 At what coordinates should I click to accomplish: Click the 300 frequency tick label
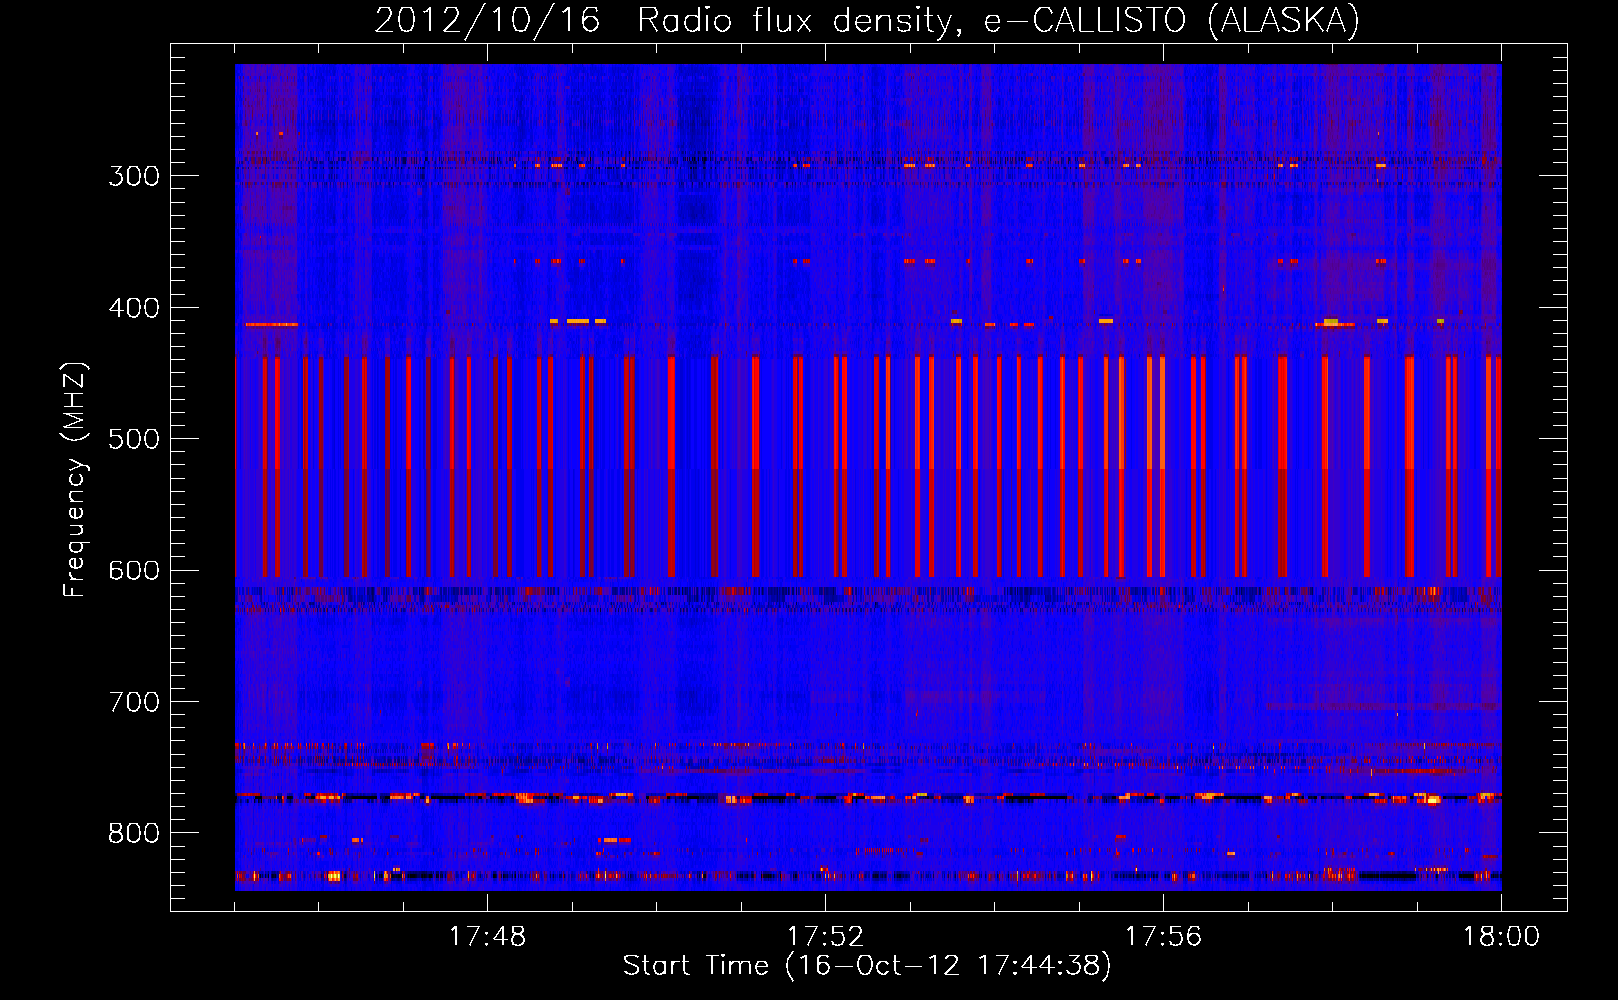(x=134, y=176)
